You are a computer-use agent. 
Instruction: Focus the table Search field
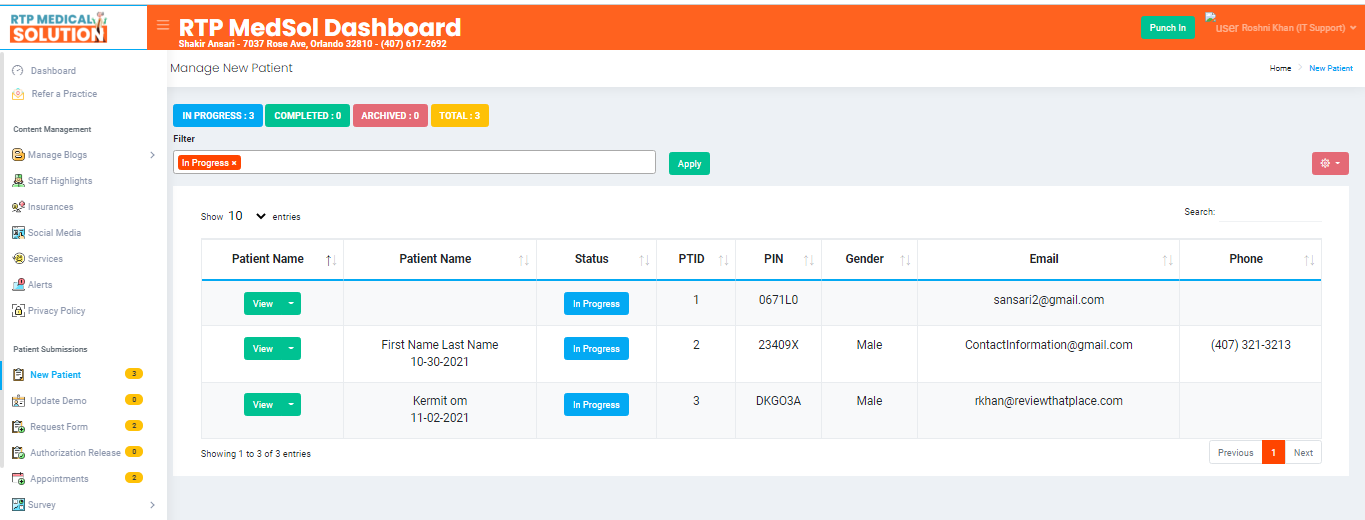(x=1270, y=212)
